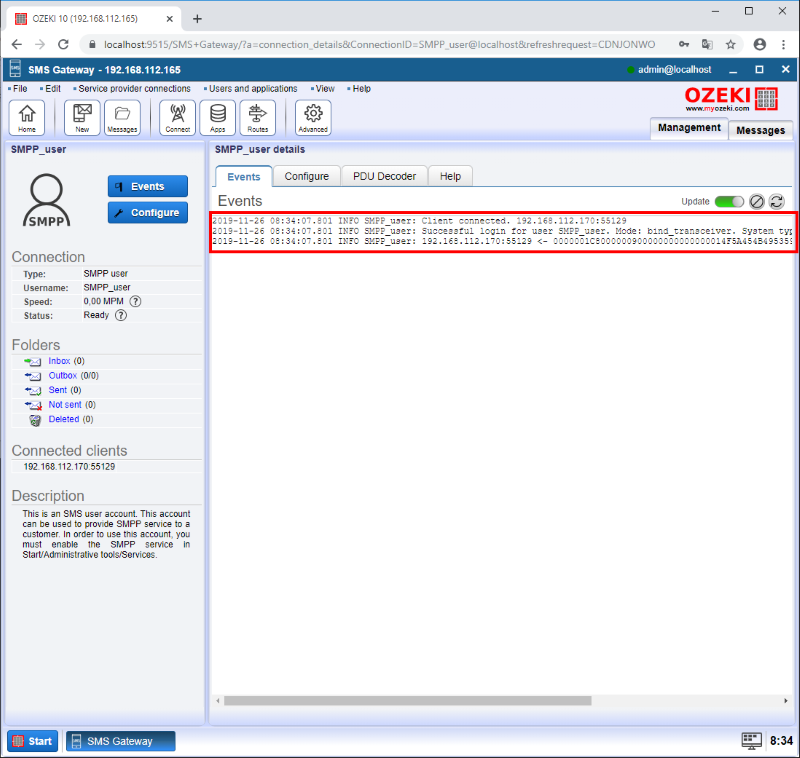The image size is (800, 758).
Task: Open the Advanced gear icon
Action: (x=313, y=118)
